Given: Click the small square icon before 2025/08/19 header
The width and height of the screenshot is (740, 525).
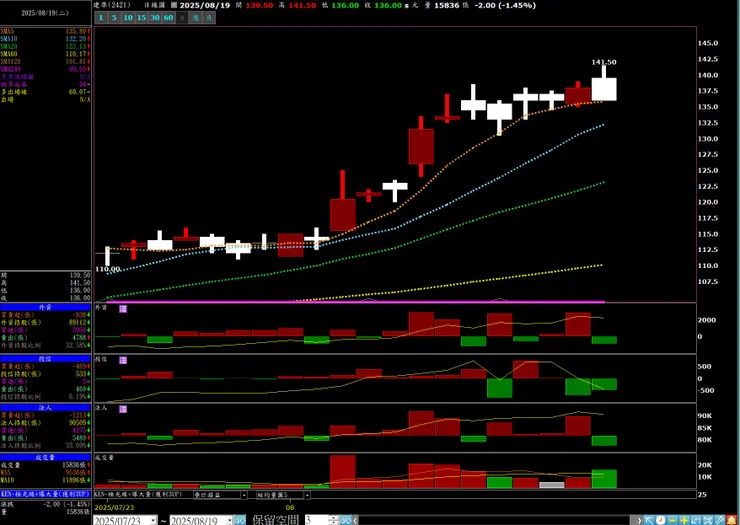Looking at the screenshot, I should pos(174,6).
